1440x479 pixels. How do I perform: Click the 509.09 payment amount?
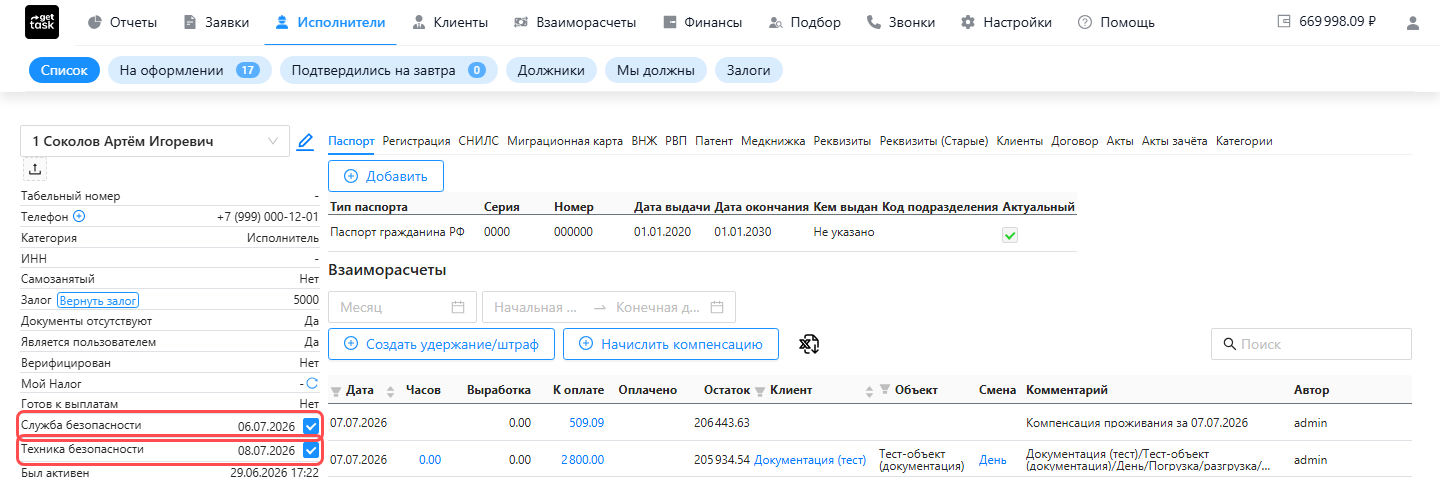point(586,423)
